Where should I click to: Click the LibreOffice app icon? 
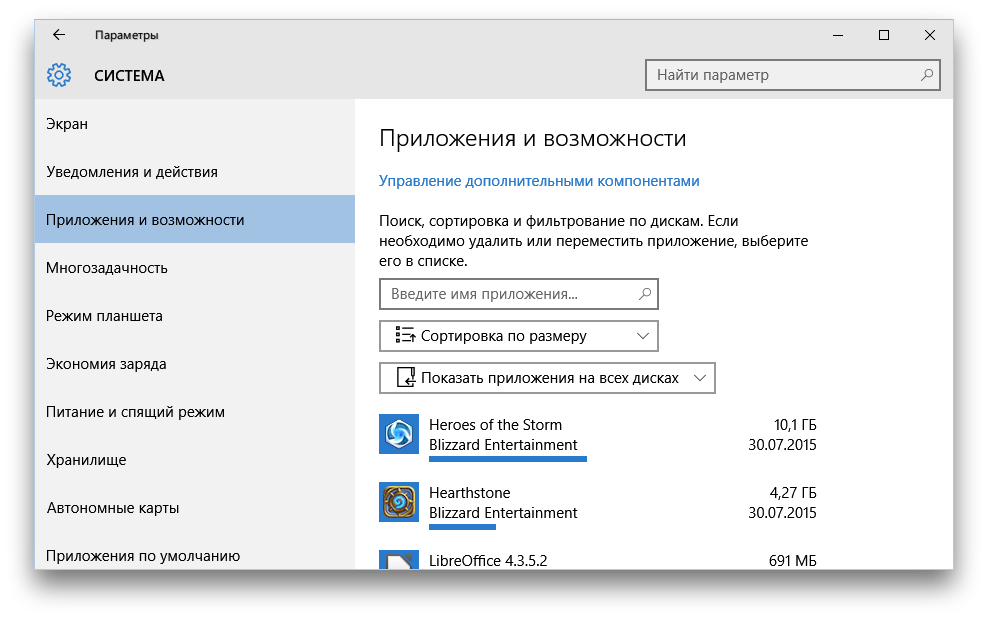(x=399, y=560)
